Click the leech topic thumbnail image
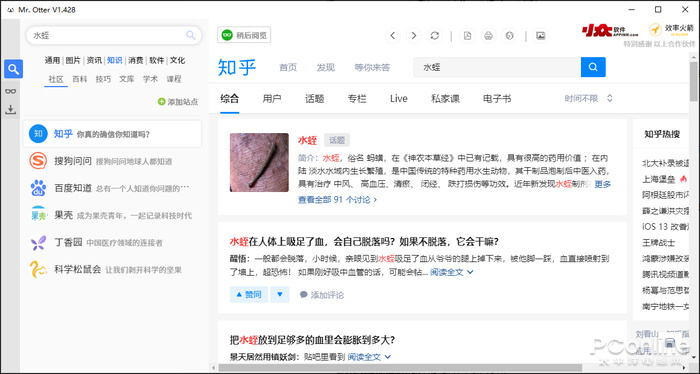The height and width of the screenshot is (374, 700). click(x=259, y=162)
